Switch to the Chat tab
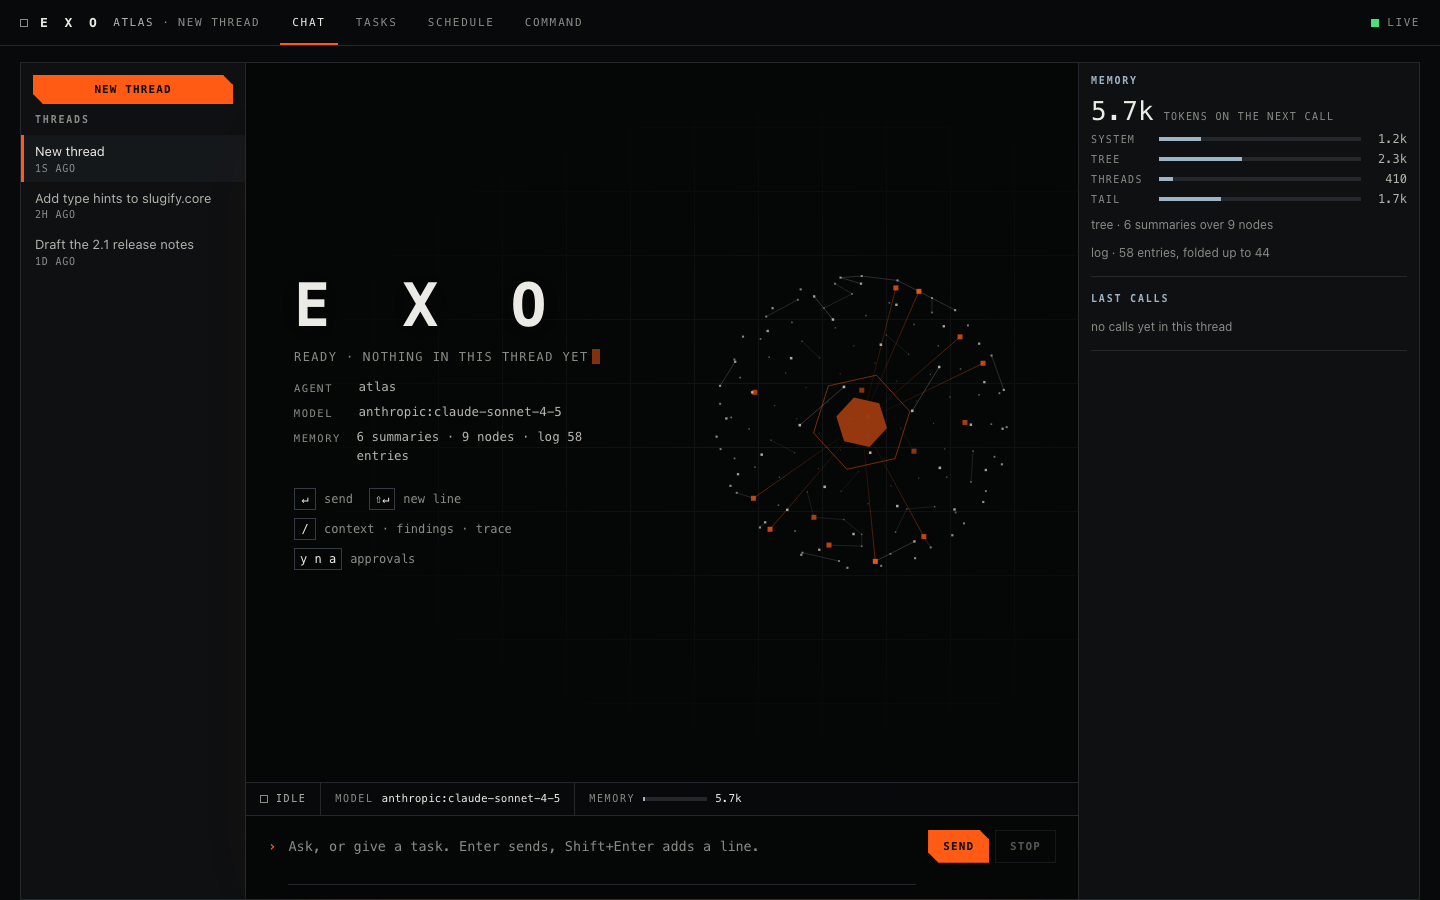The image size is (1440, 900). 309,22
